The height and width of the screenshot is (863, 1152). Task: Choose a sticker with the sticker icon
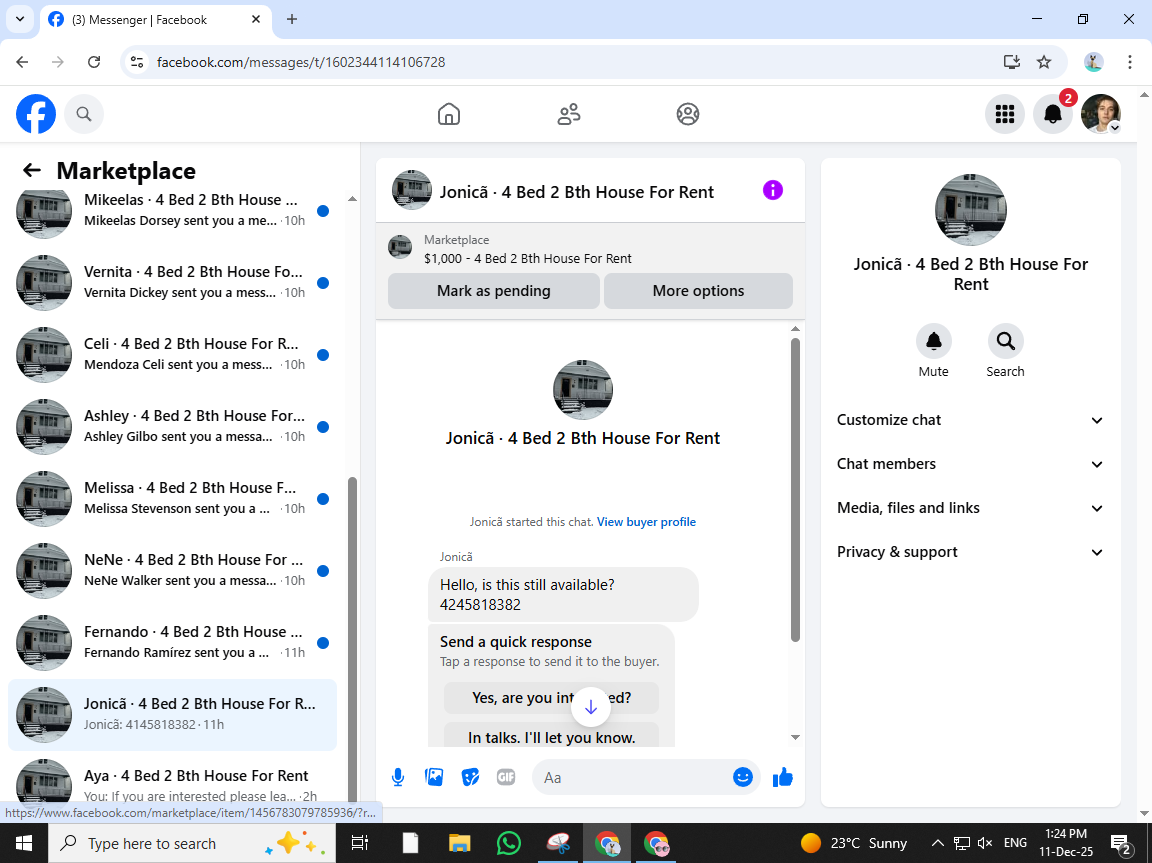pos(470,777)
